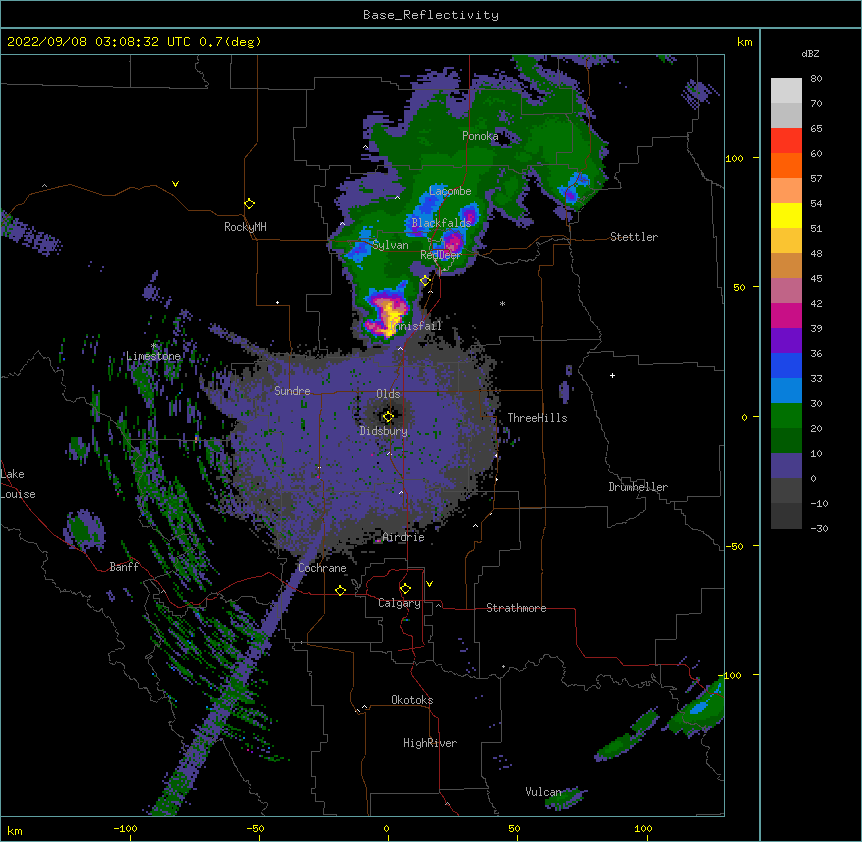Click the yellow marker near RockyMH
The height and width of the screenshot is (842, 862).
pyautogui.click(x=250, y=203)
